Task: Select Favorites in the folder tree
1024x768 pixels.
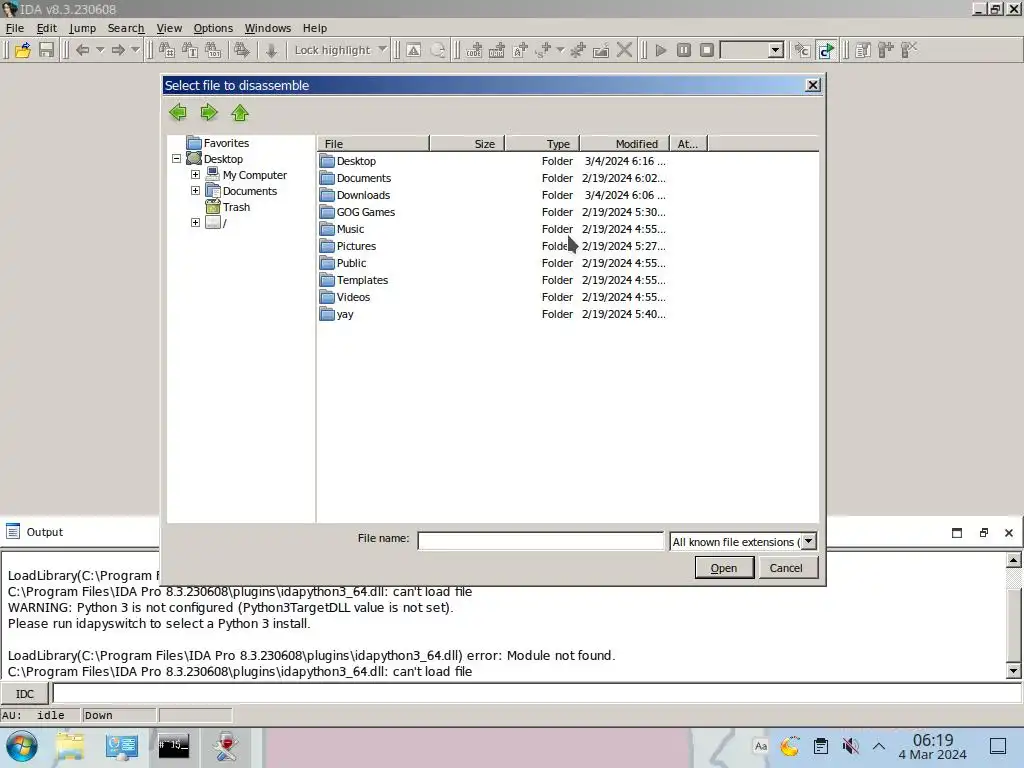Action: [226, 143]
